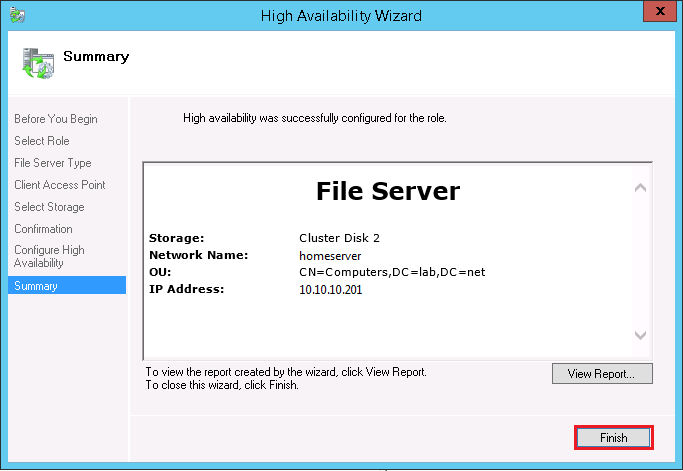This screenshot has width=683, height=471.
Task: Select the File Server Type step
Action: tap(53, 163)
